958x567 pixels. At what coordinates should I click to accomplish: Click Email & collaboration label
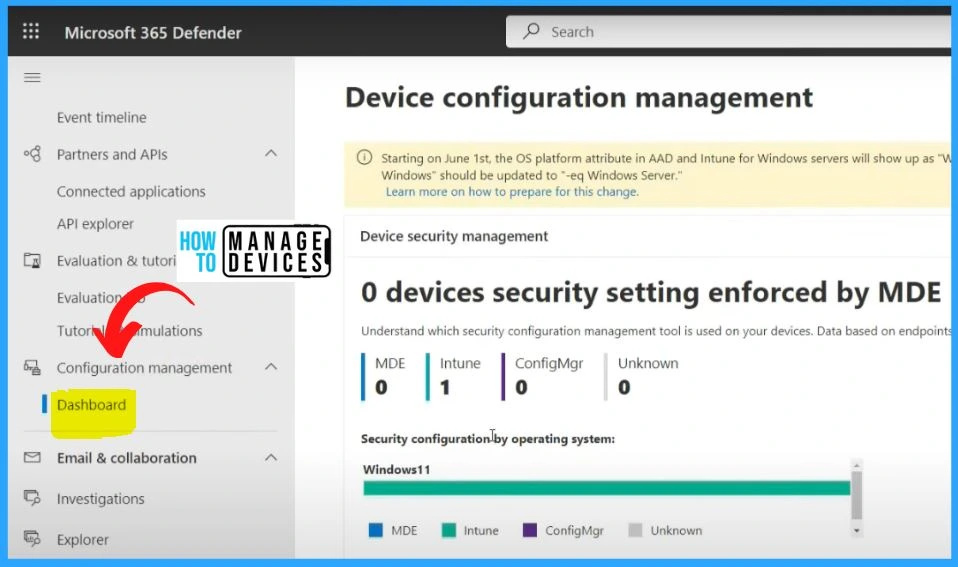(127, 458)
